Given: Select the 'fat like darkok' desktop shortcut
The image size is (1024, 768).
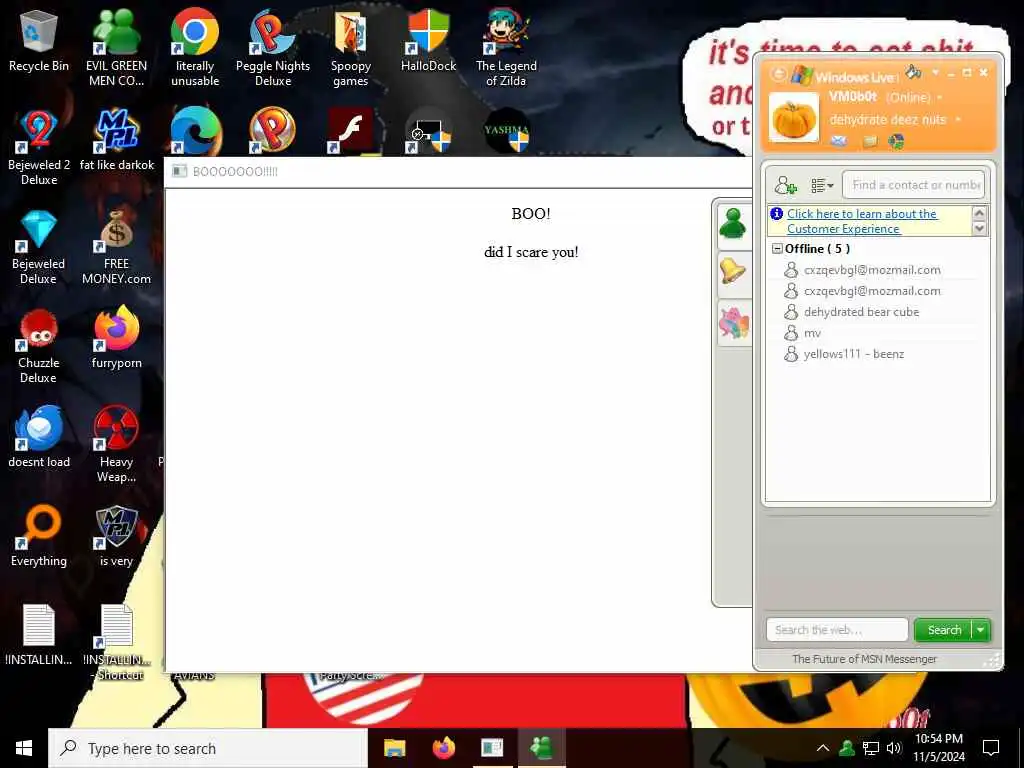Looking at the screenshot, I should pos(116,140).
